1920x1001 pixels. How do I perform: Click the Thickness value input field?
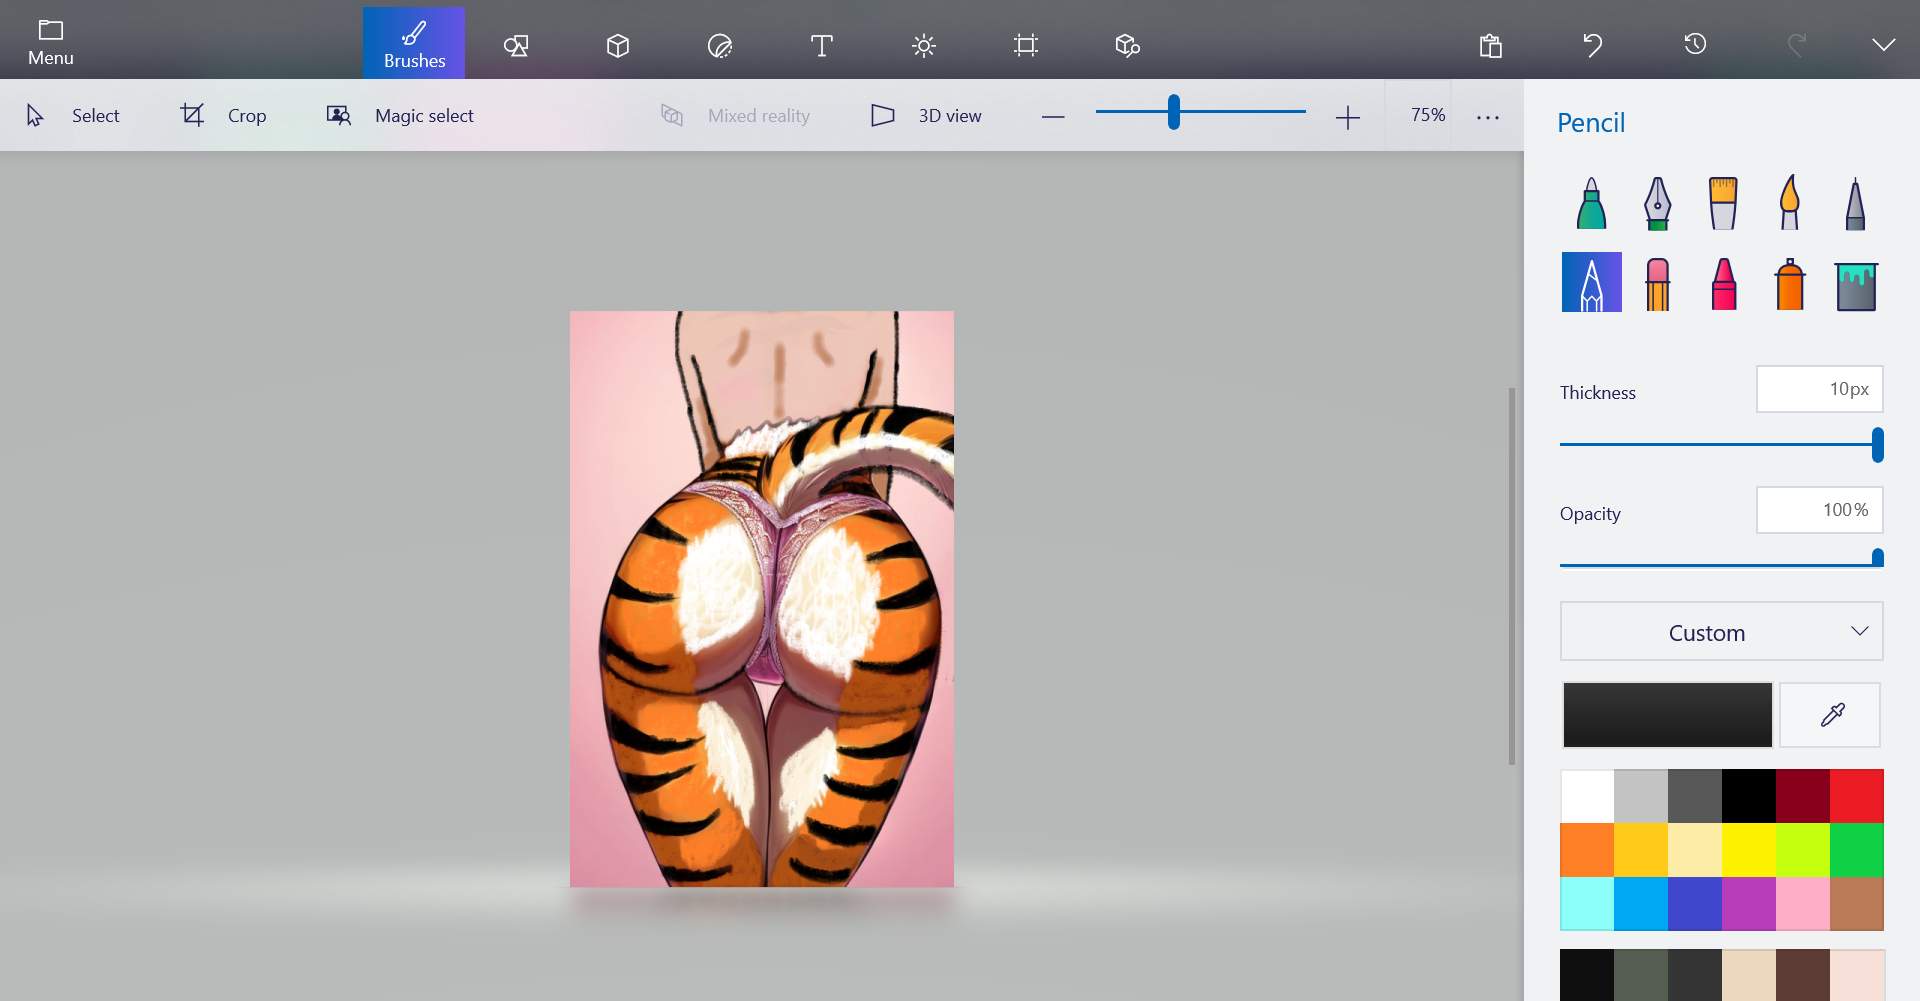(x=1819, y=389)
